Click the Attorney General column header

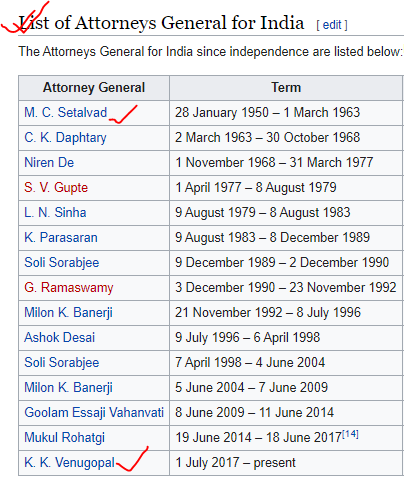(94, 88)
